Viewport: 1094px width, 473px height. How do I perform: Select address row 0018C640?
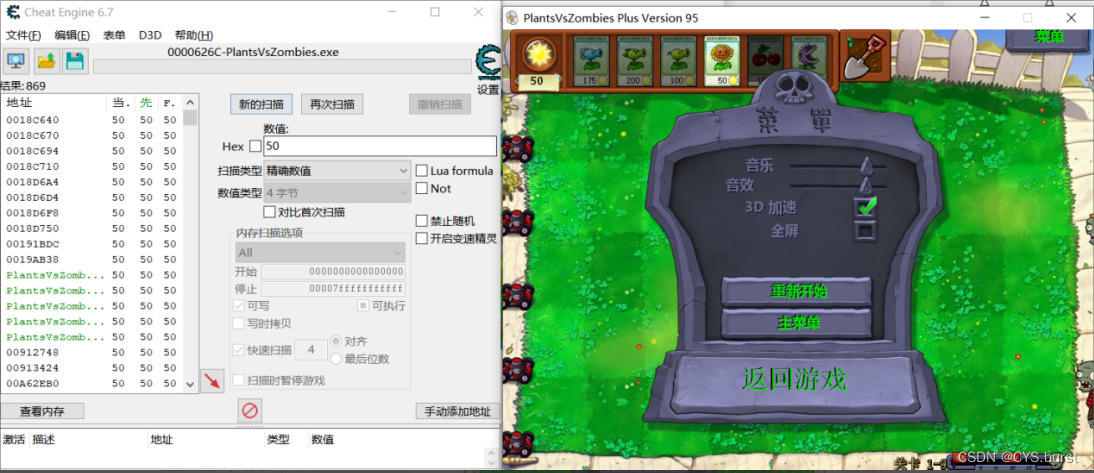click(x=92, y=120)
